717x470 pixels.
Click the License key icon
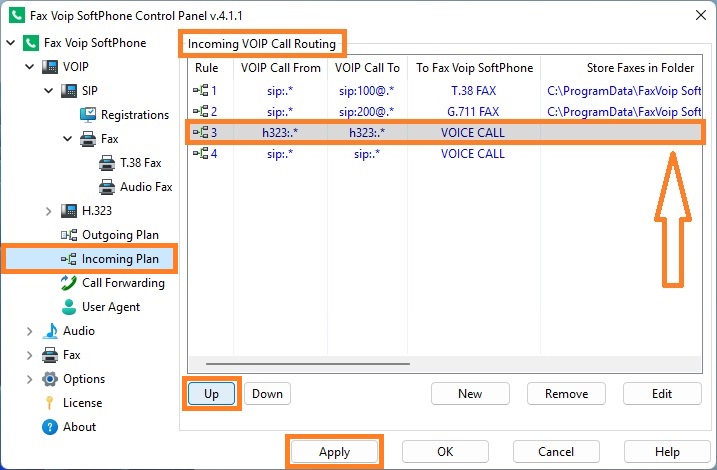tap(50, 403)
